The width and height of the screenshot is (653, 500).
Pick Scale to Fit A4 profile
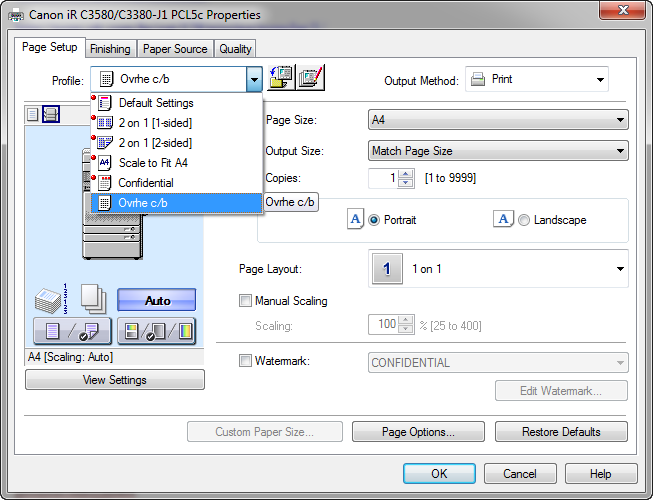point(177,163)
